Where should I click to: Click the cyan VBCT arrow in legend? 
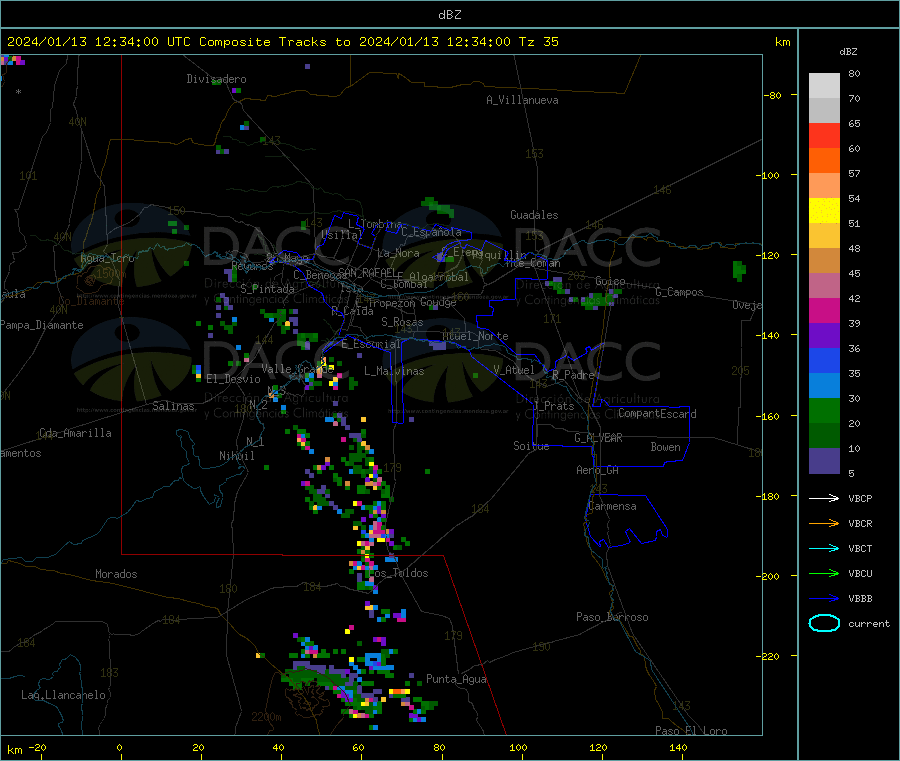[x=824, y=548]
